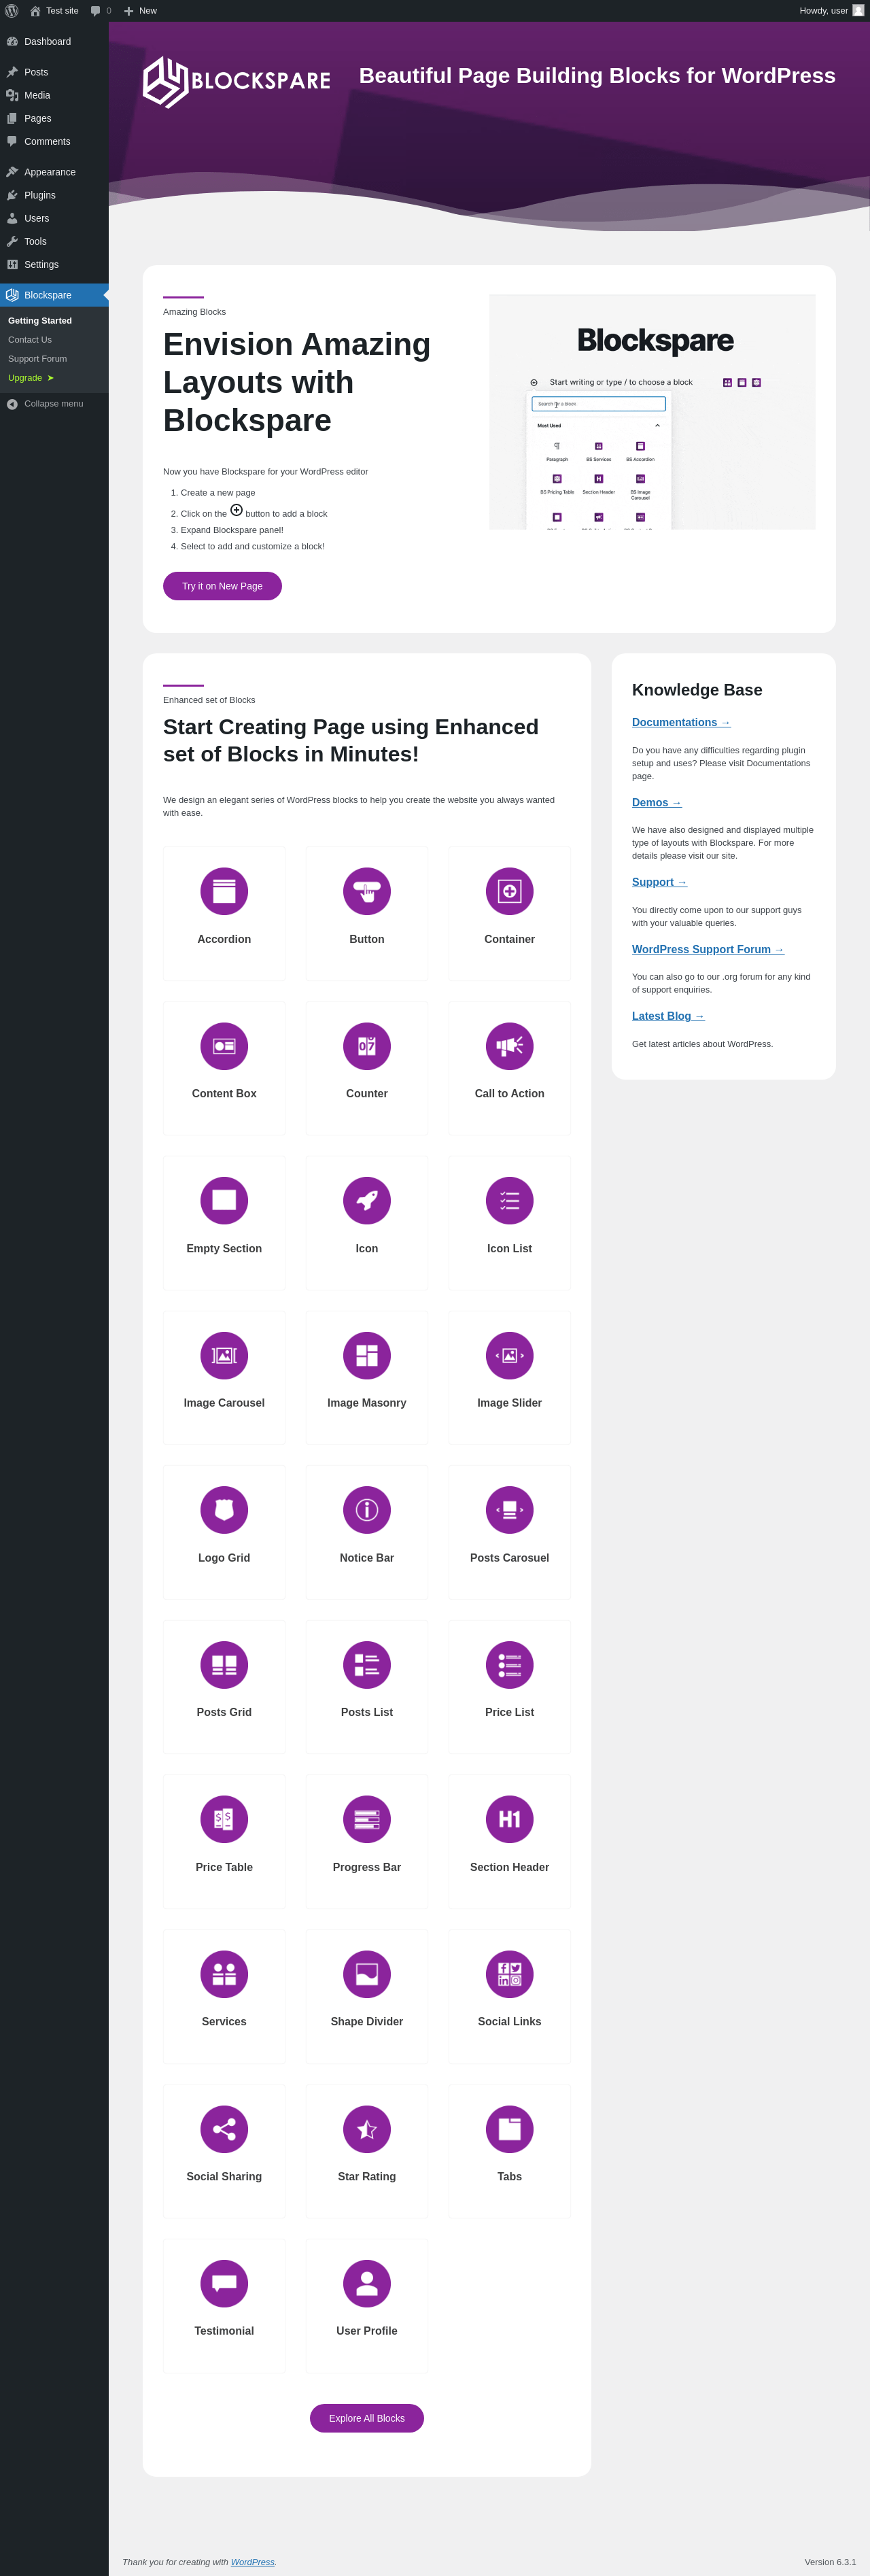This screenshot has width=870, height=2576.
Task: Click the Blockspare editor preview image
Action: (652, 412)
